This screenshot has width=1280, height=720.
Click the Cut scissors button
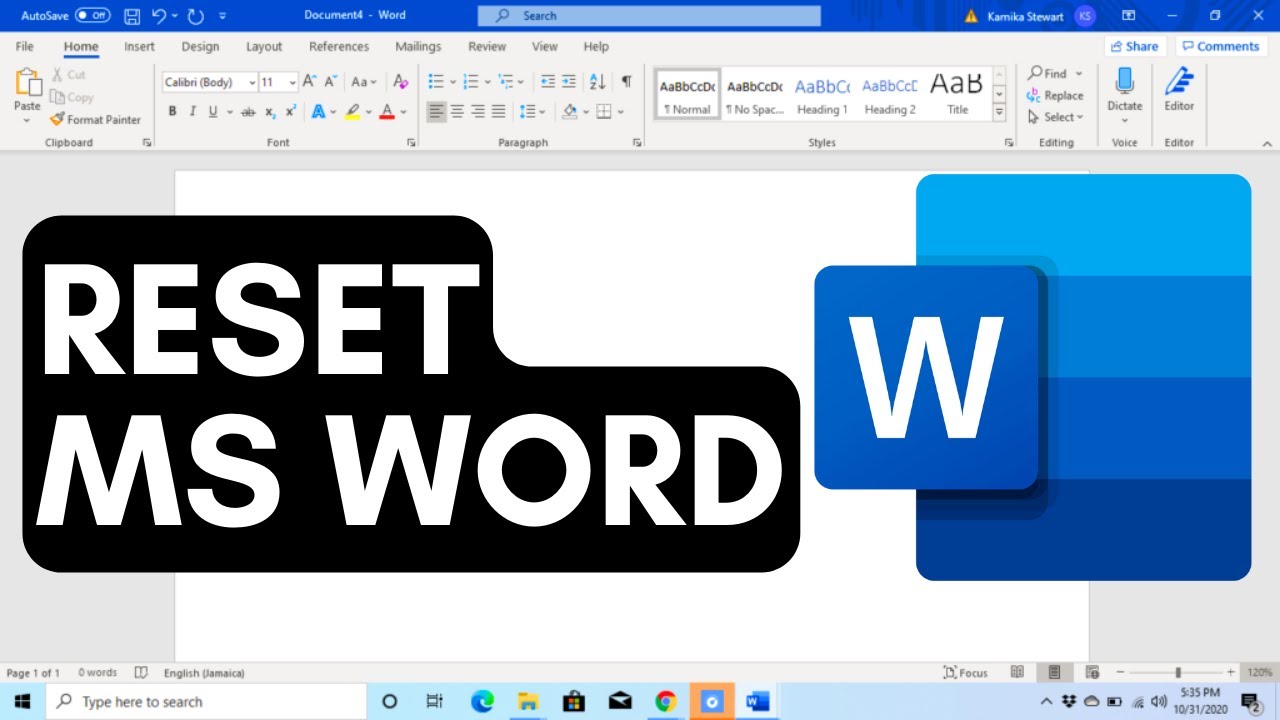tap(68, 75)
